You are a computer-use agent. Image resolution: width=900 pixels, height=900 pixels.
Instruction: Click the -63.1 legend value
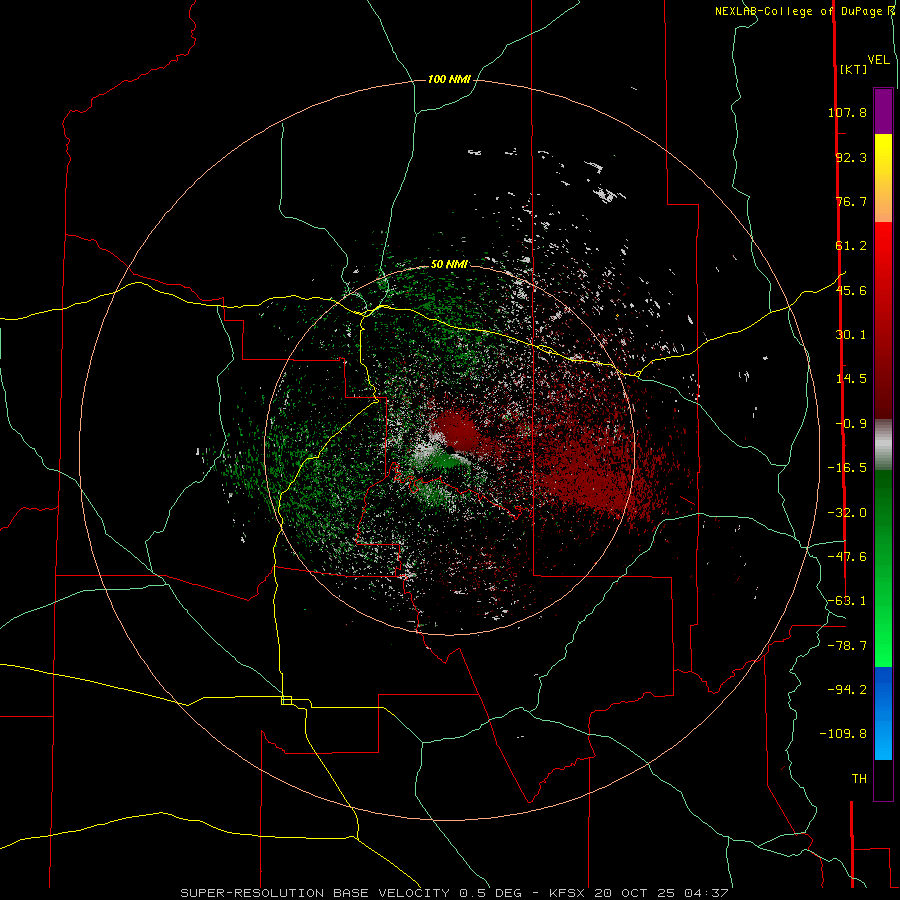847,601
